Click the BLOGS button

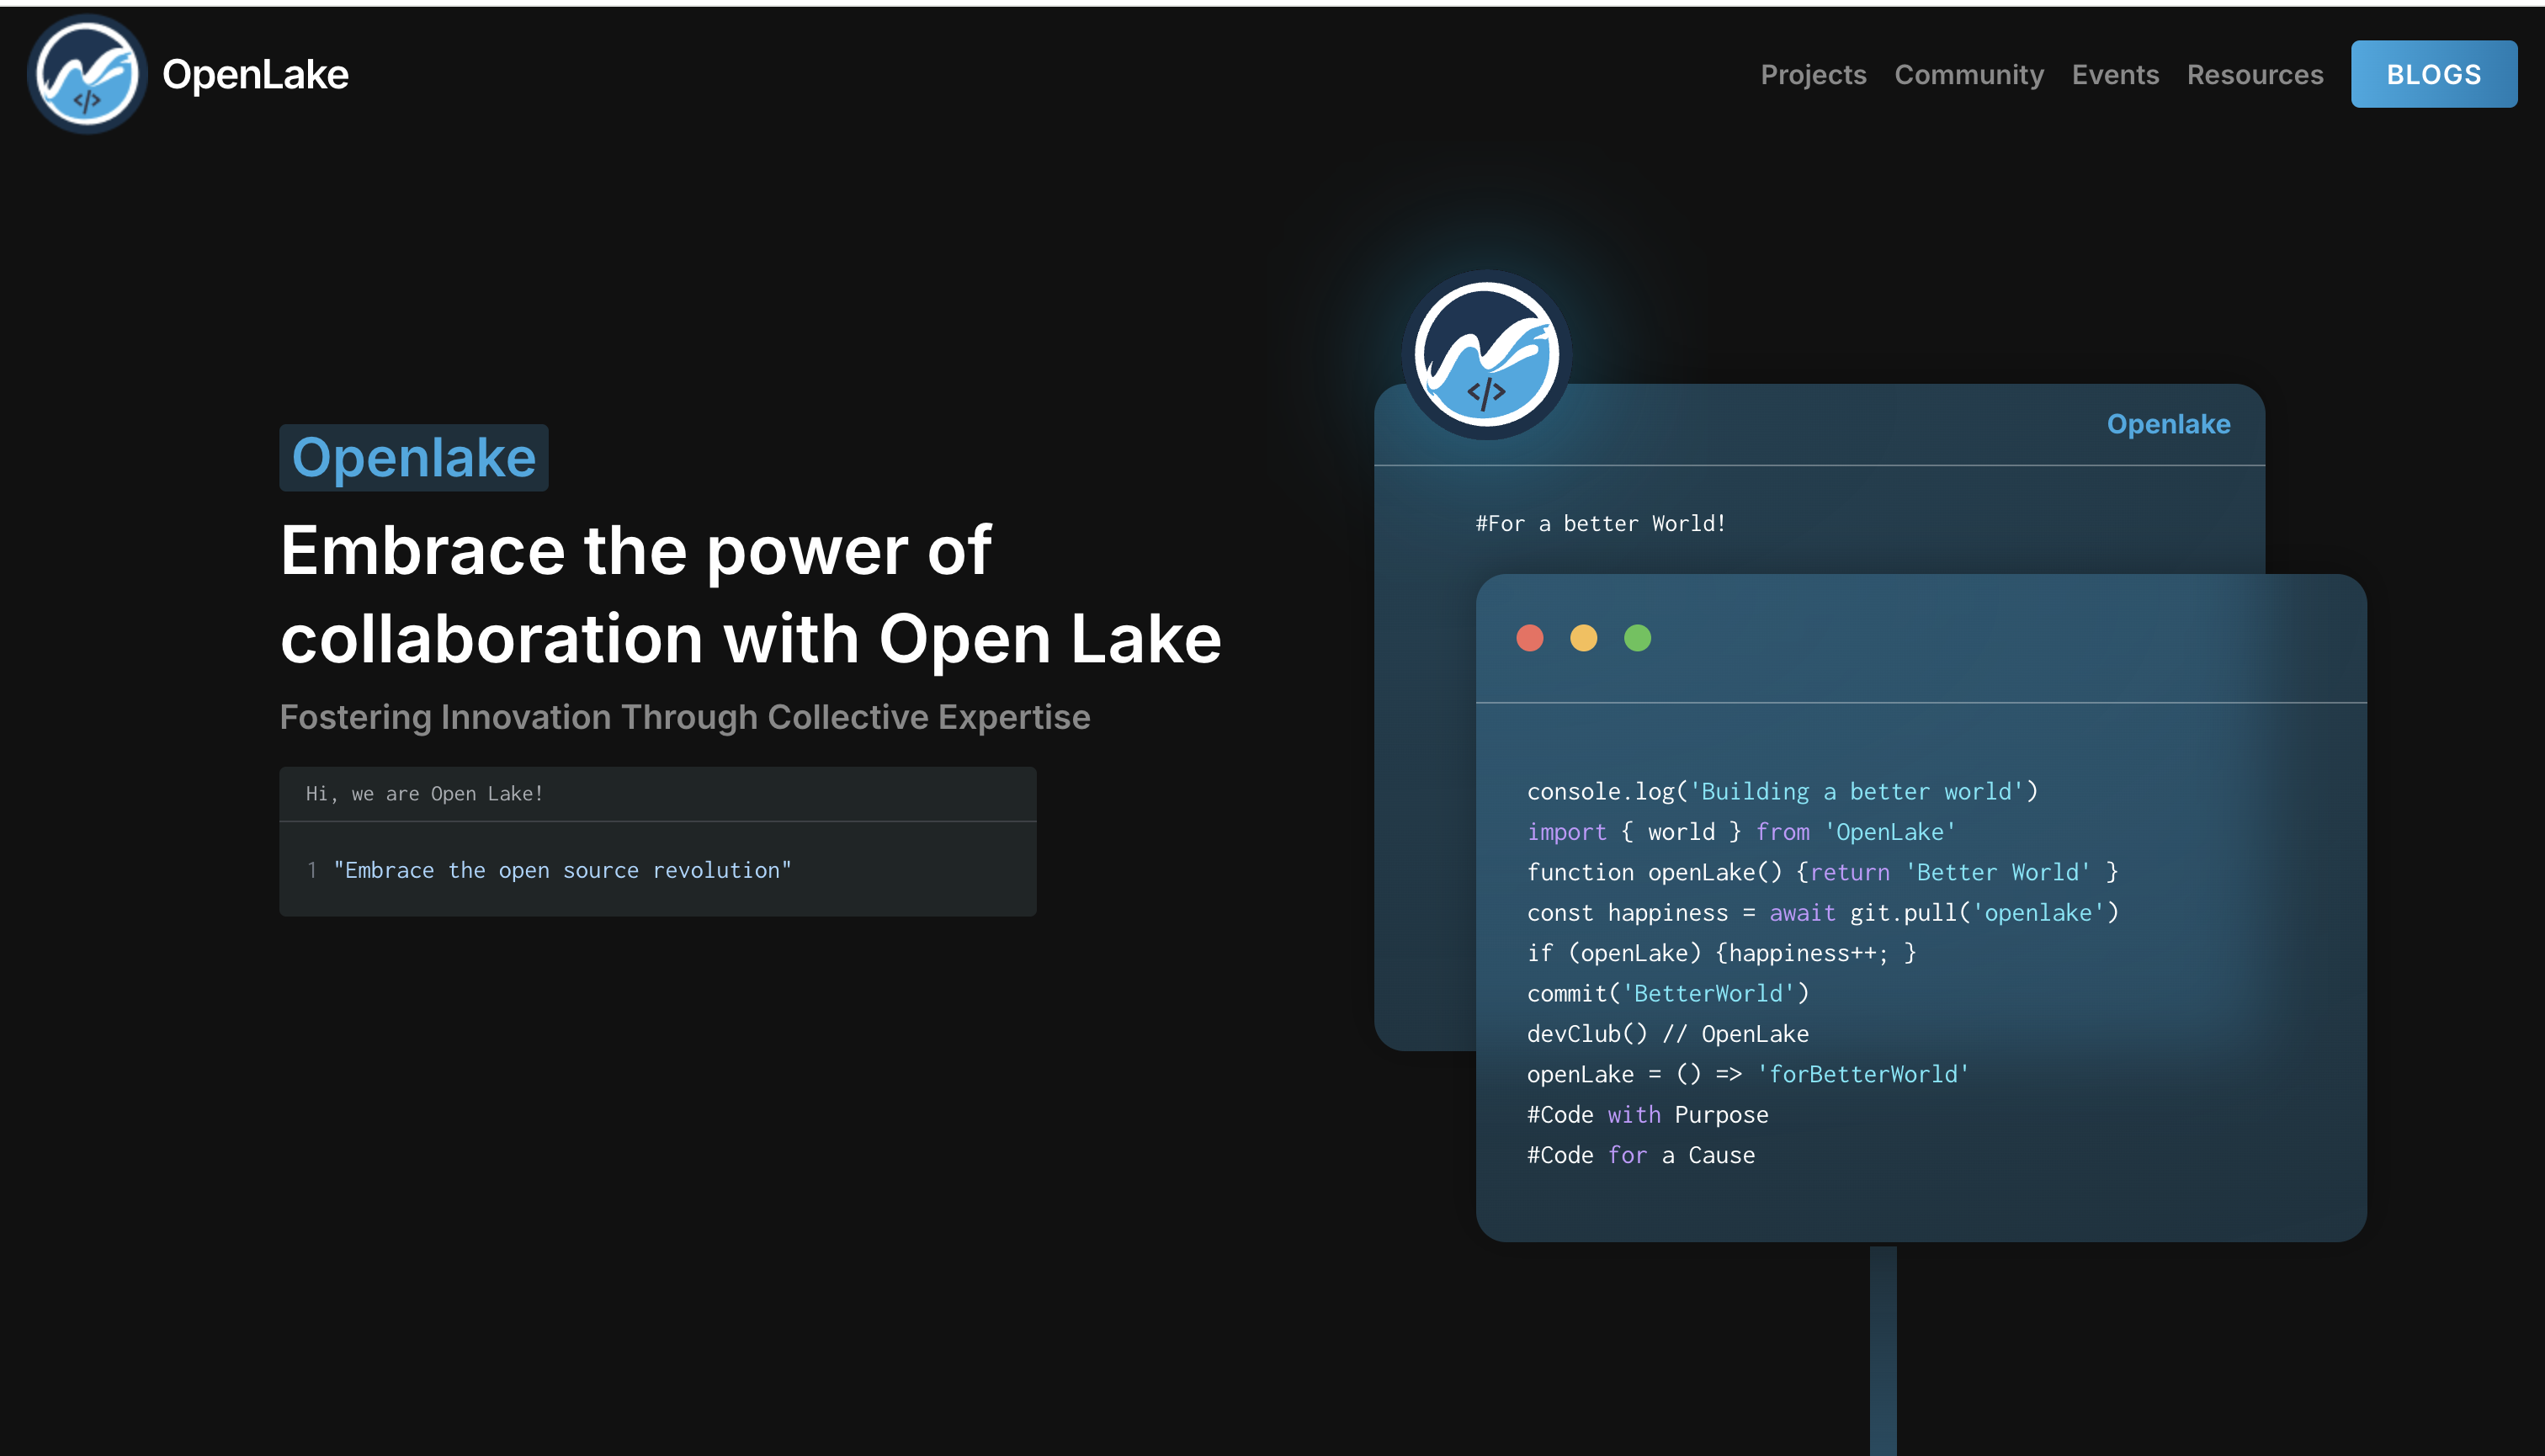[2433, 75]
